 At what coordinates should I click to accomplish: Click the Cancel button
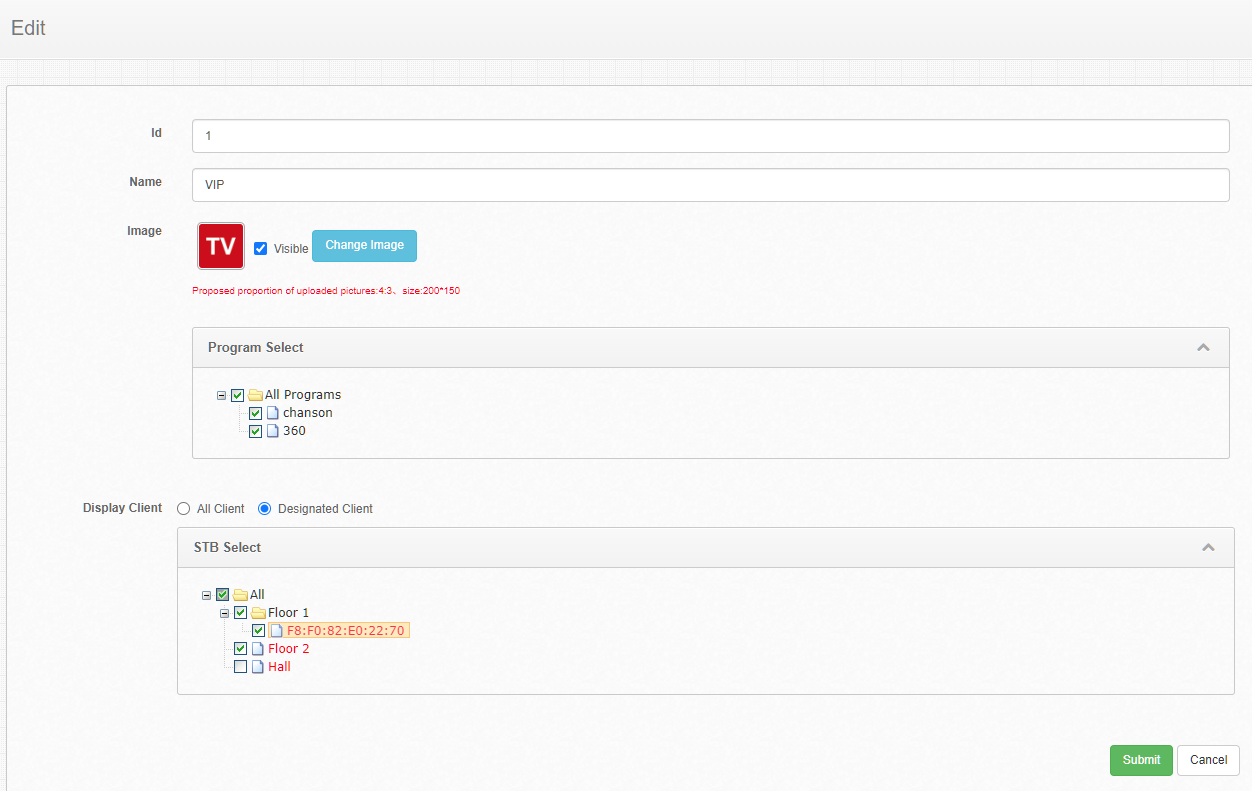click(x=1208, y=760)
